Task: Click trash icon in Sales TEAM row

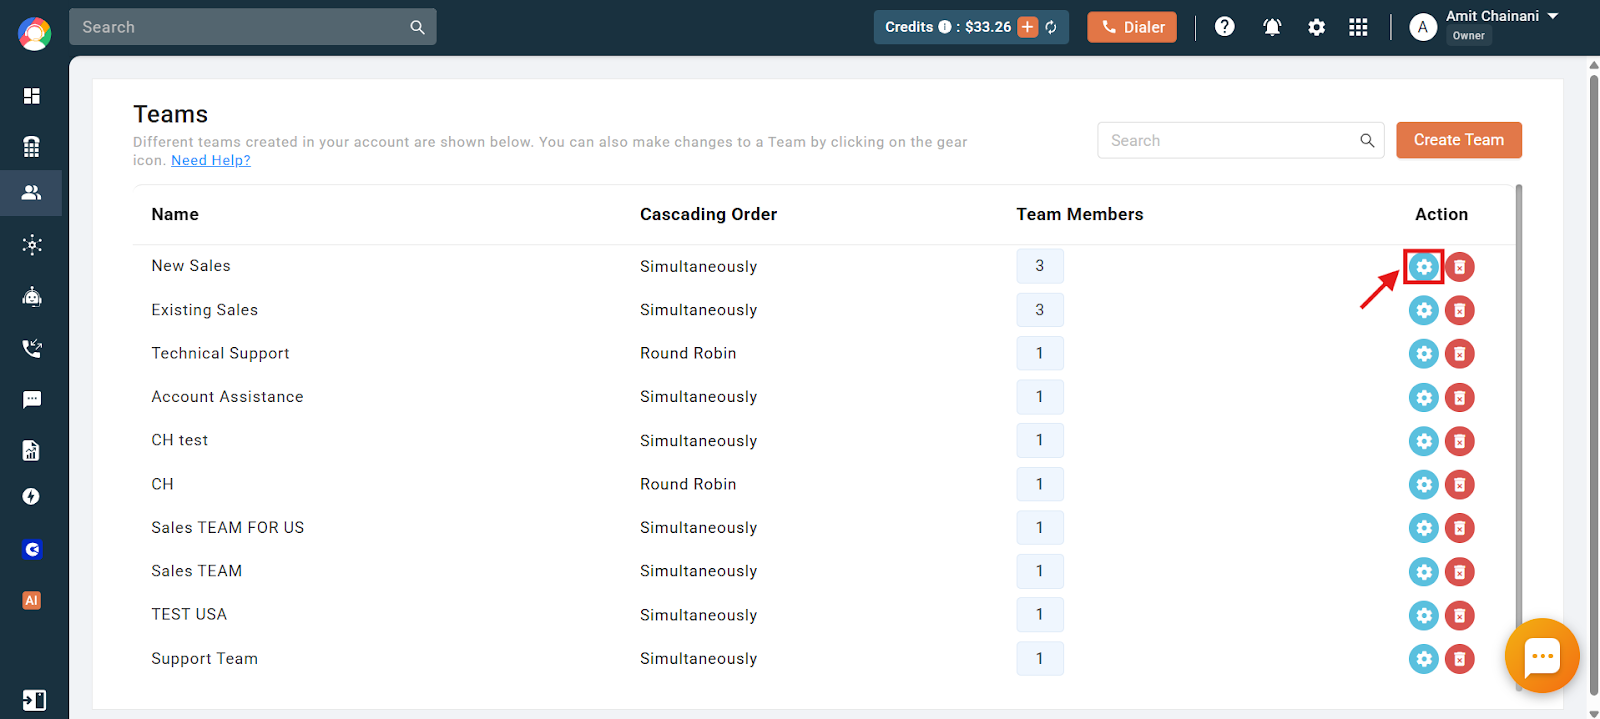Action: point(1460,572)
